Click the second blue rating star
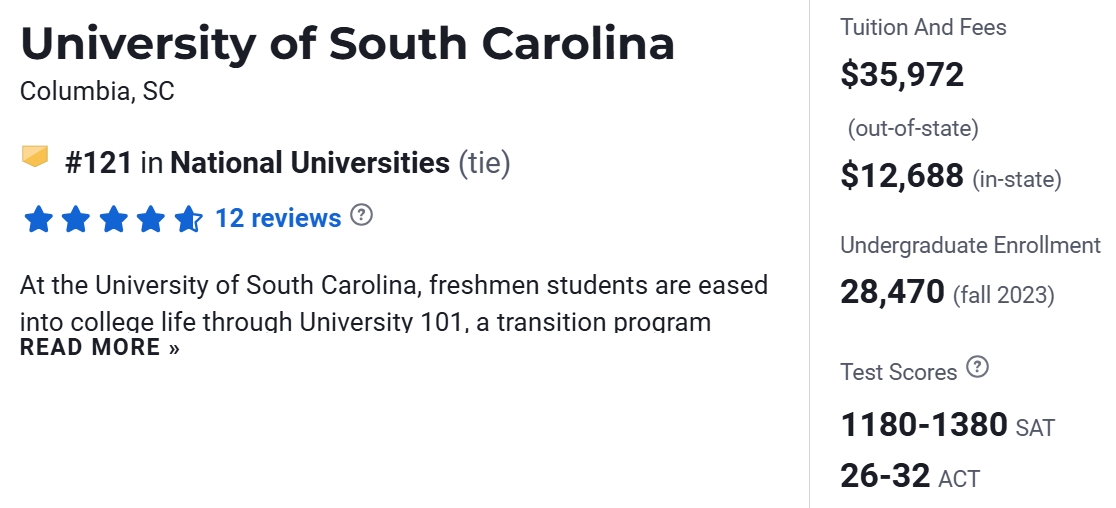The image size is (1116, 508). pyautogui.click(x=76, y=219)
